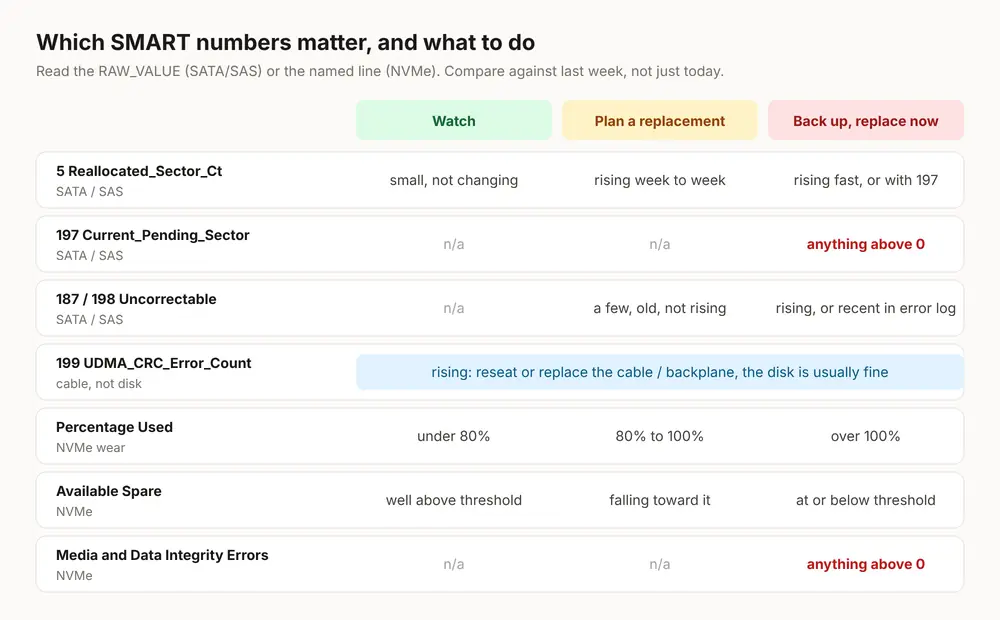Click SATA / SAS under Uncorrectable
Viewport: 1000px width, 620px height.
click(89, 319)
